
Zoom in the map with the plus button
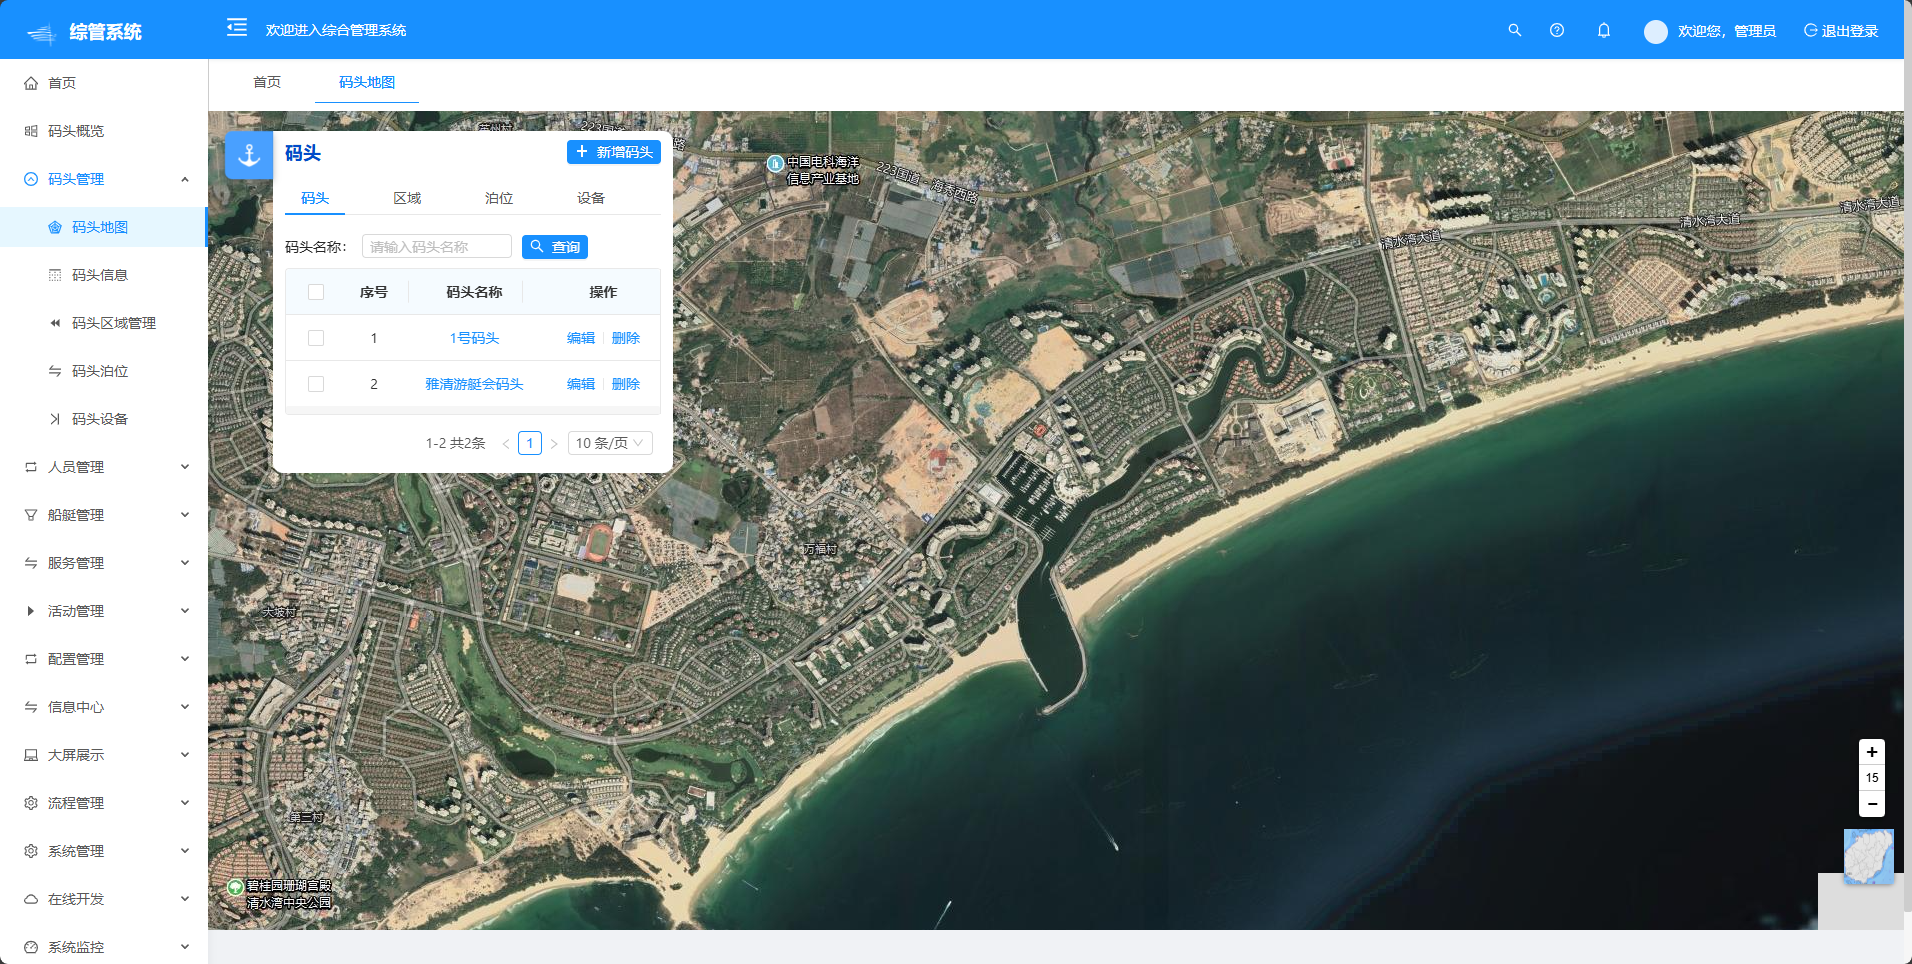pyautogui.click(x=1871, y=752)
